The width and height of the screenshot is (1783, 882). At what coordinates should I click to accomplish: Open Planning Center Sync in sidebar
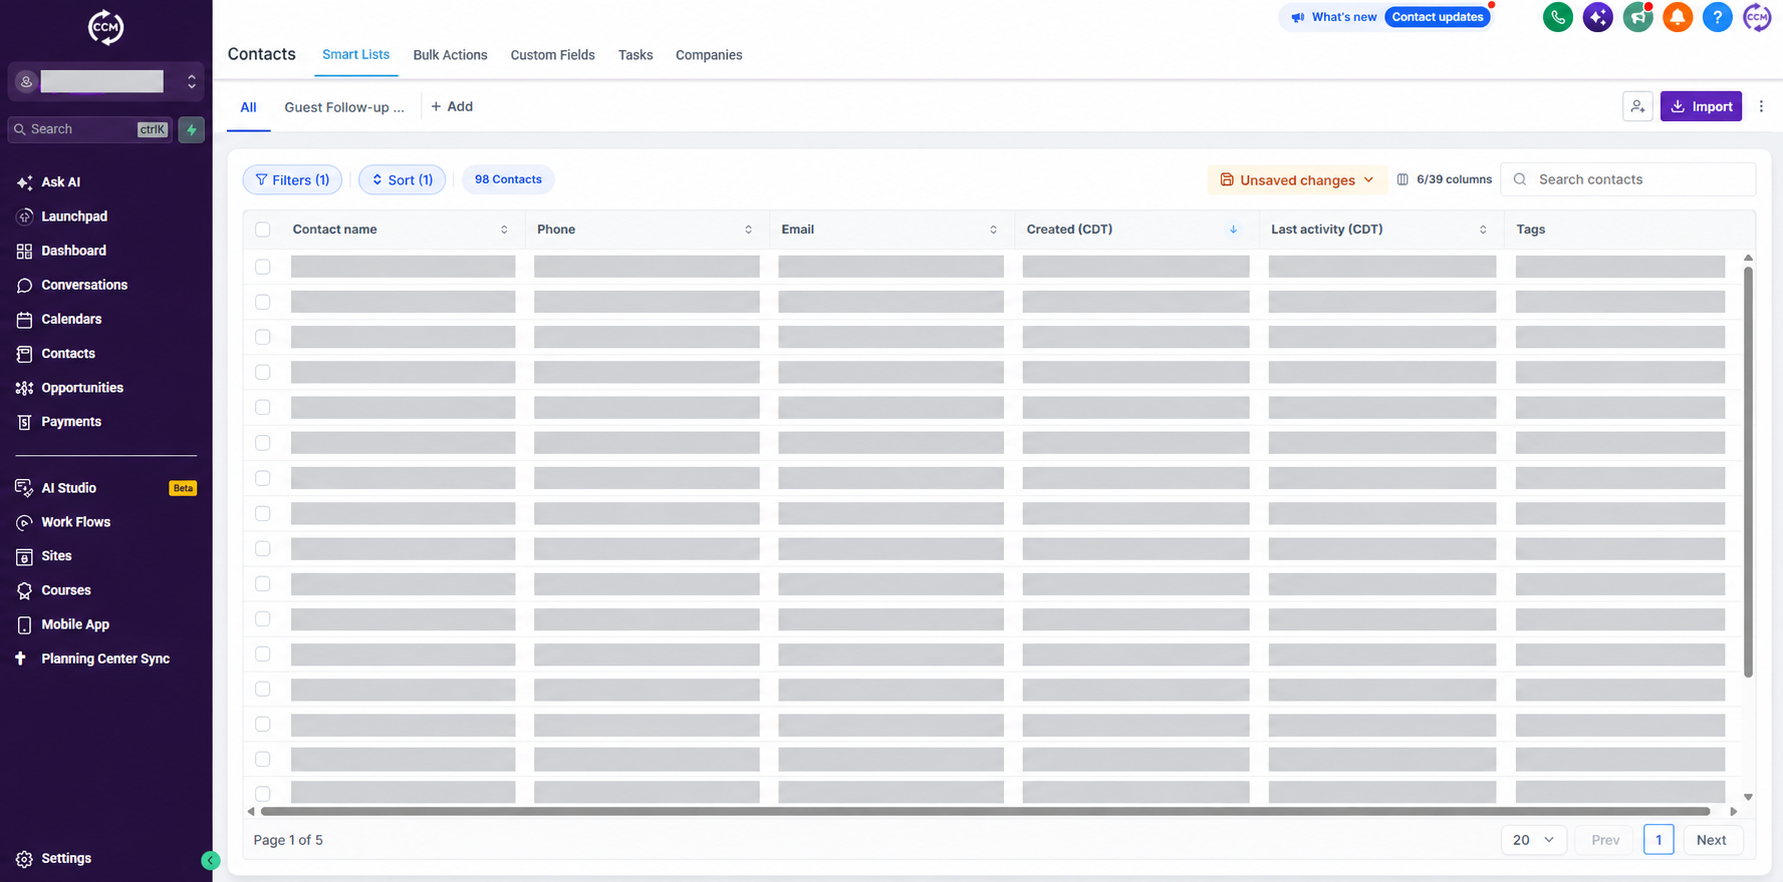click(105, 659)
